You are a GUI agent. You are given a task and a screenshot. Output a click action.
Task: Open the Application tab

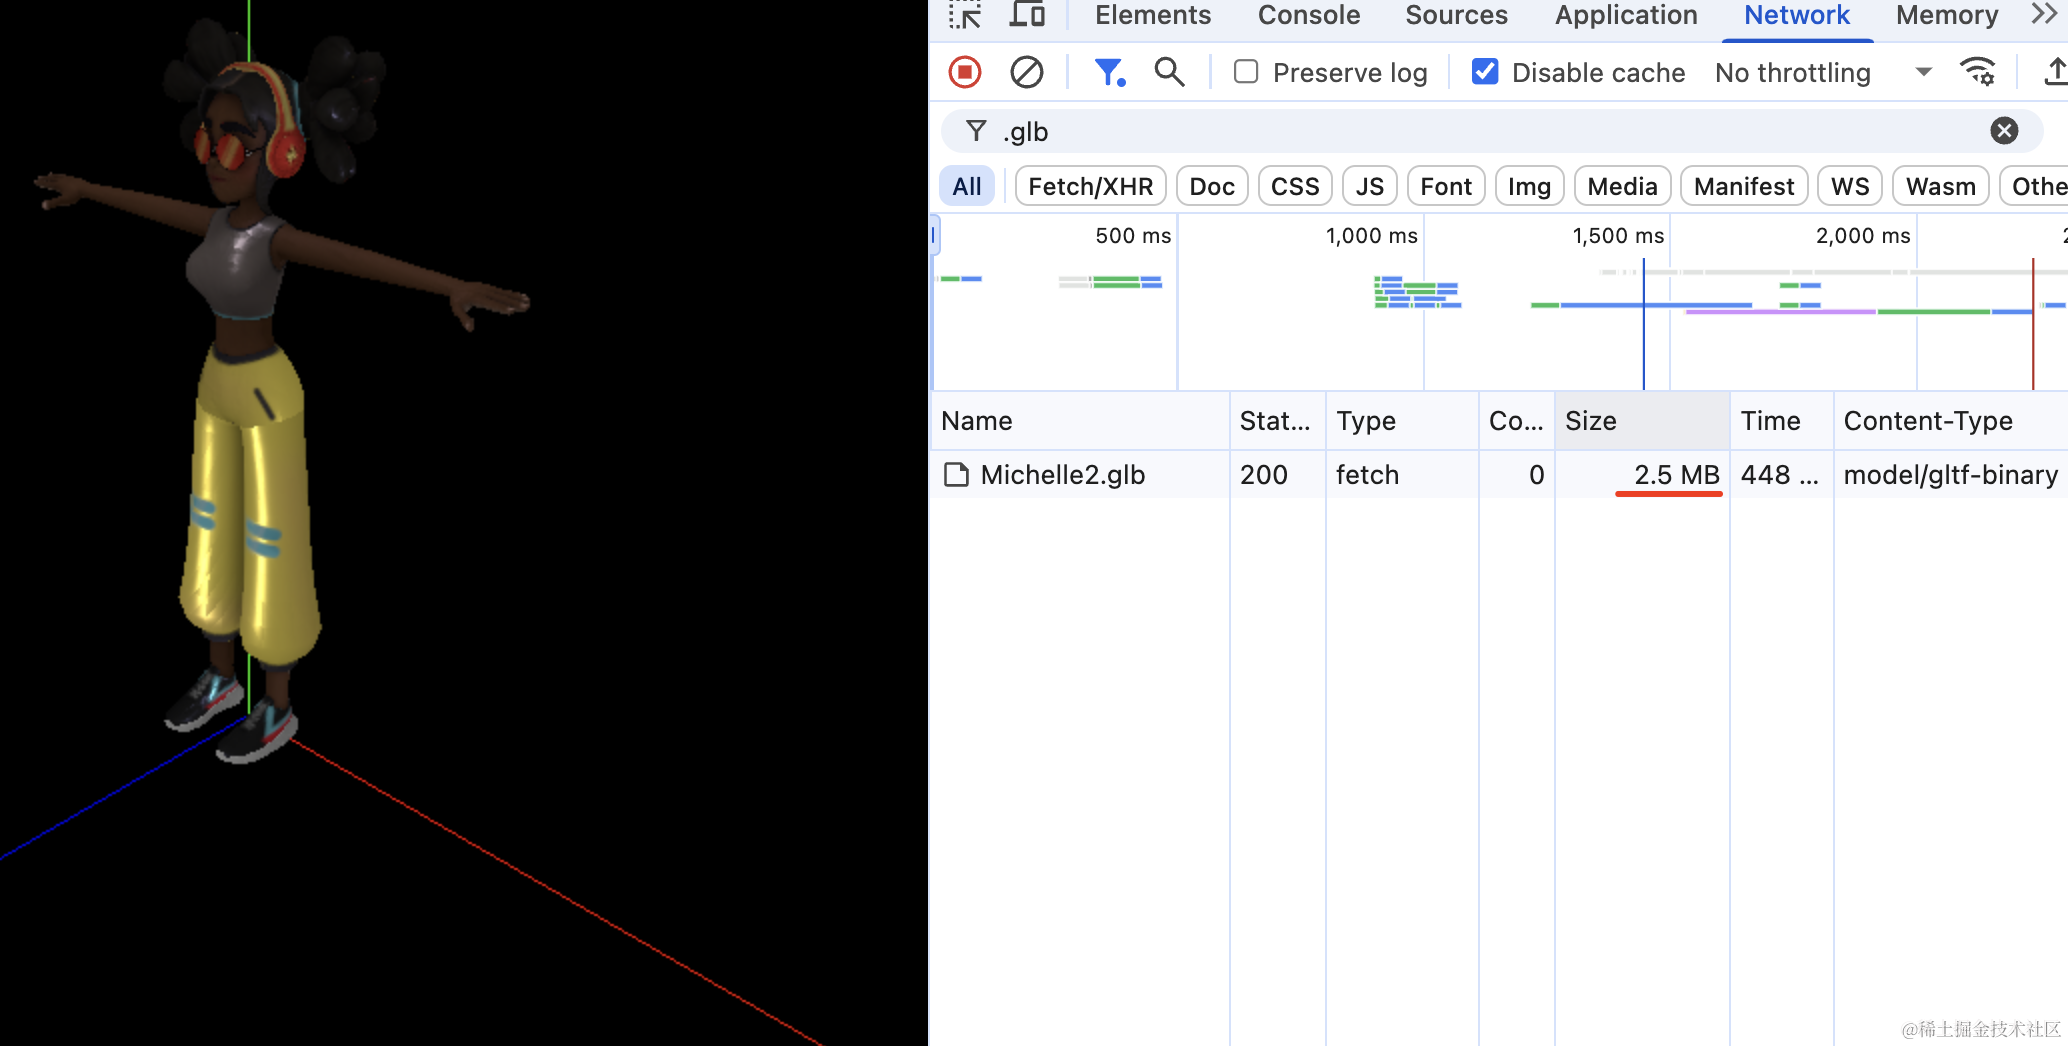1626,15
